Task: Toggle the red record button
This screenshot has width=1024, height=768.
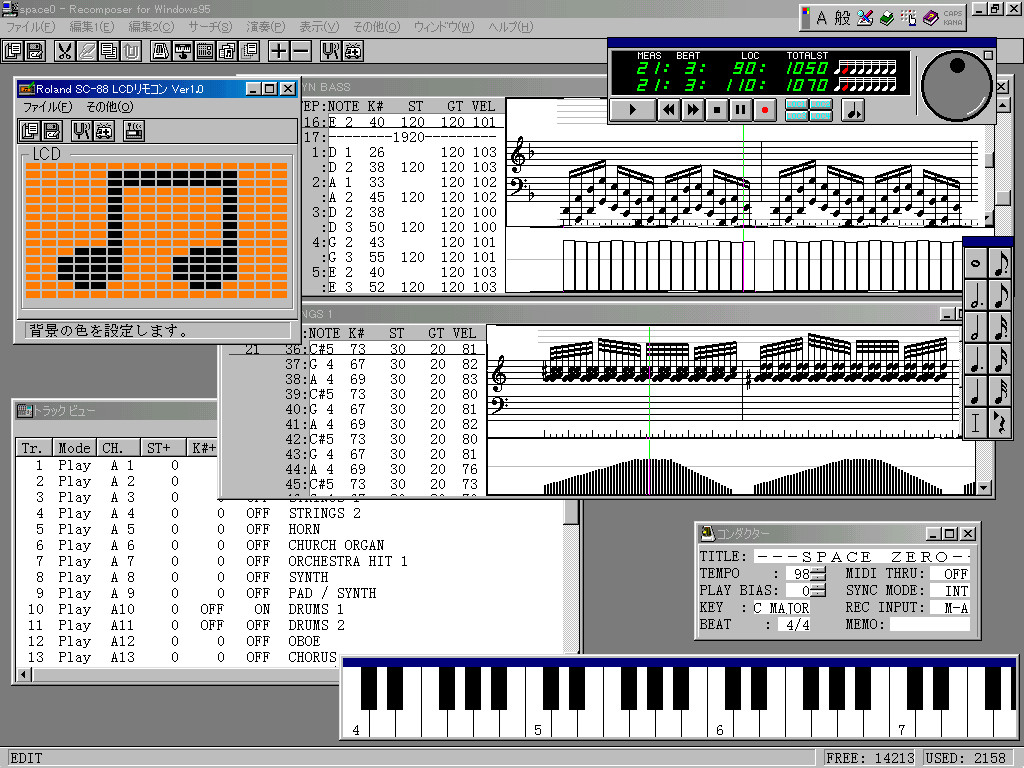Action: tap(764, 110)
